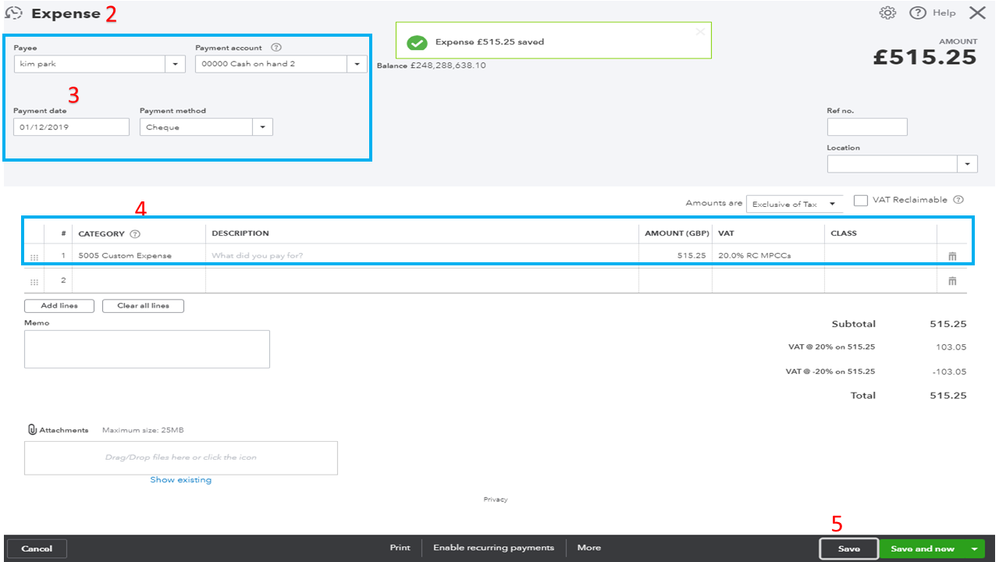Open the More menu in the footer
The width and height of the screenshot is (999, 562).
click(589, 548)
